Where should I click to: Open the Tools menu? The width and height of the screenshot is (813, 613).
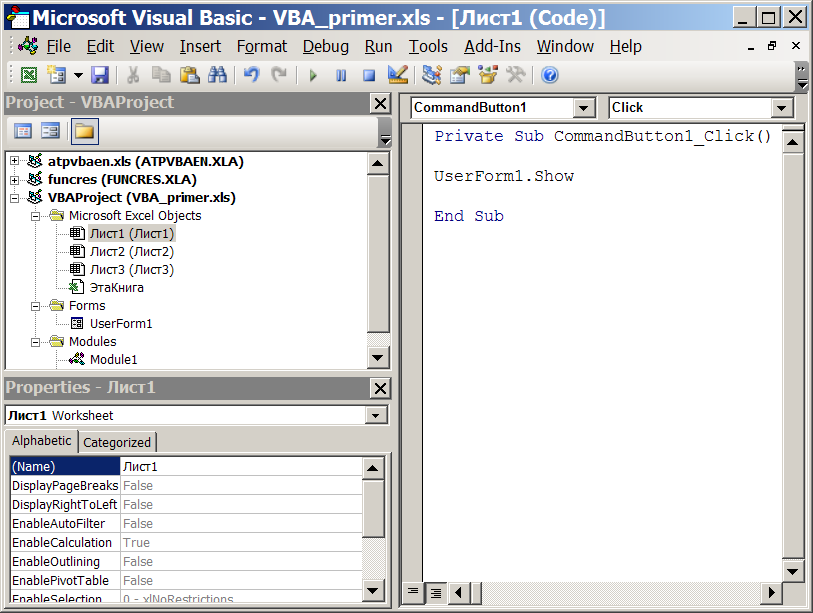coord(428,47)
